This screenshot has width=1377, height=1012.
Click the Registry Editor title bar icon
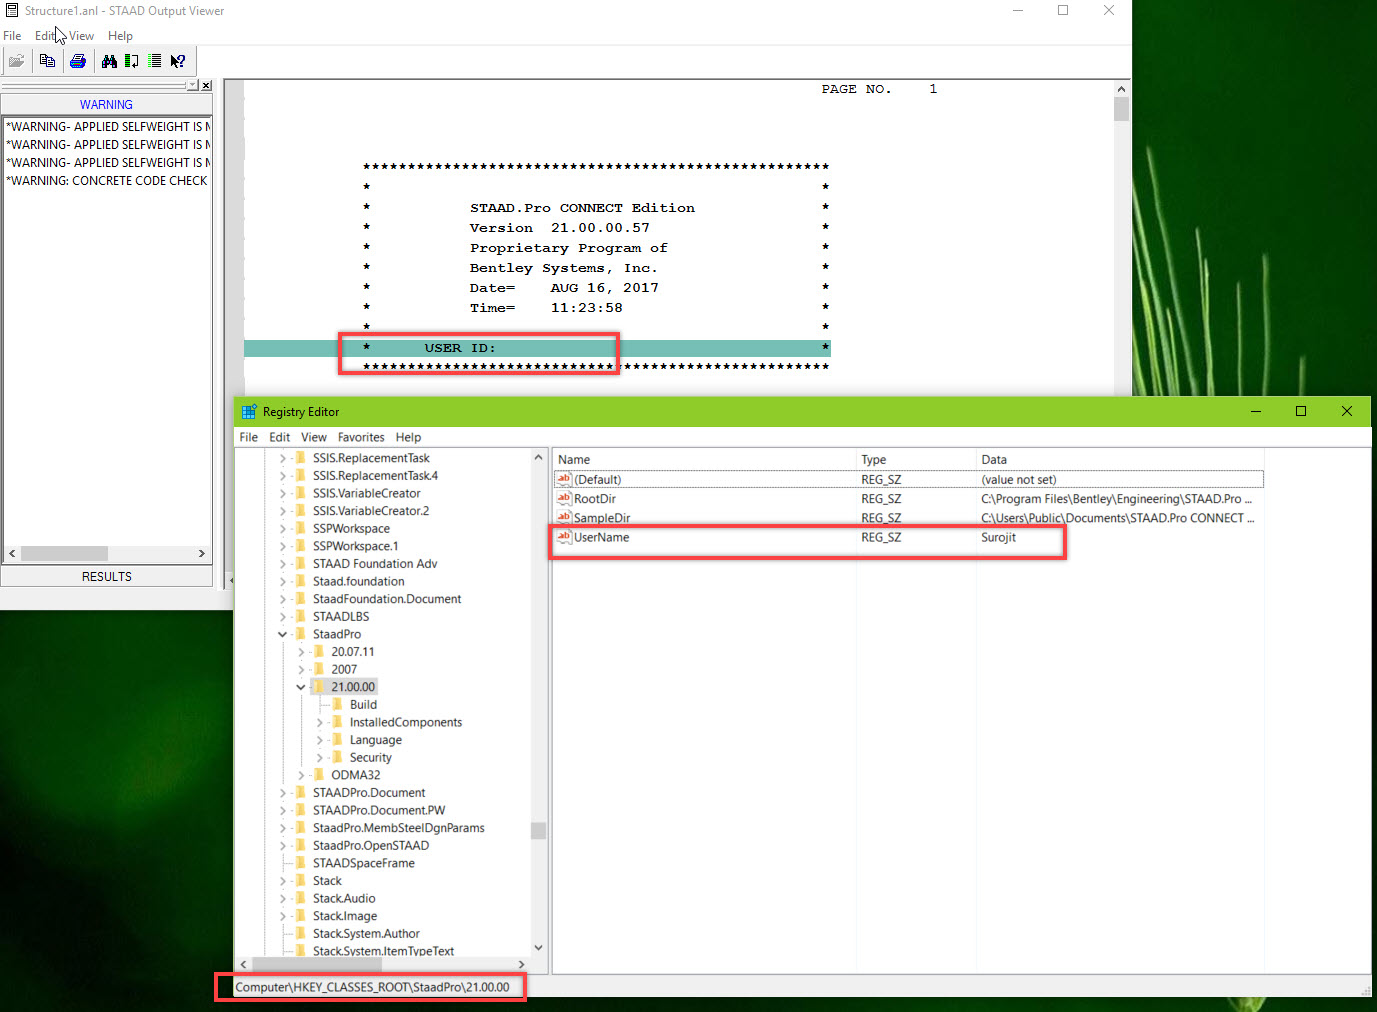[x=249, y=411]
